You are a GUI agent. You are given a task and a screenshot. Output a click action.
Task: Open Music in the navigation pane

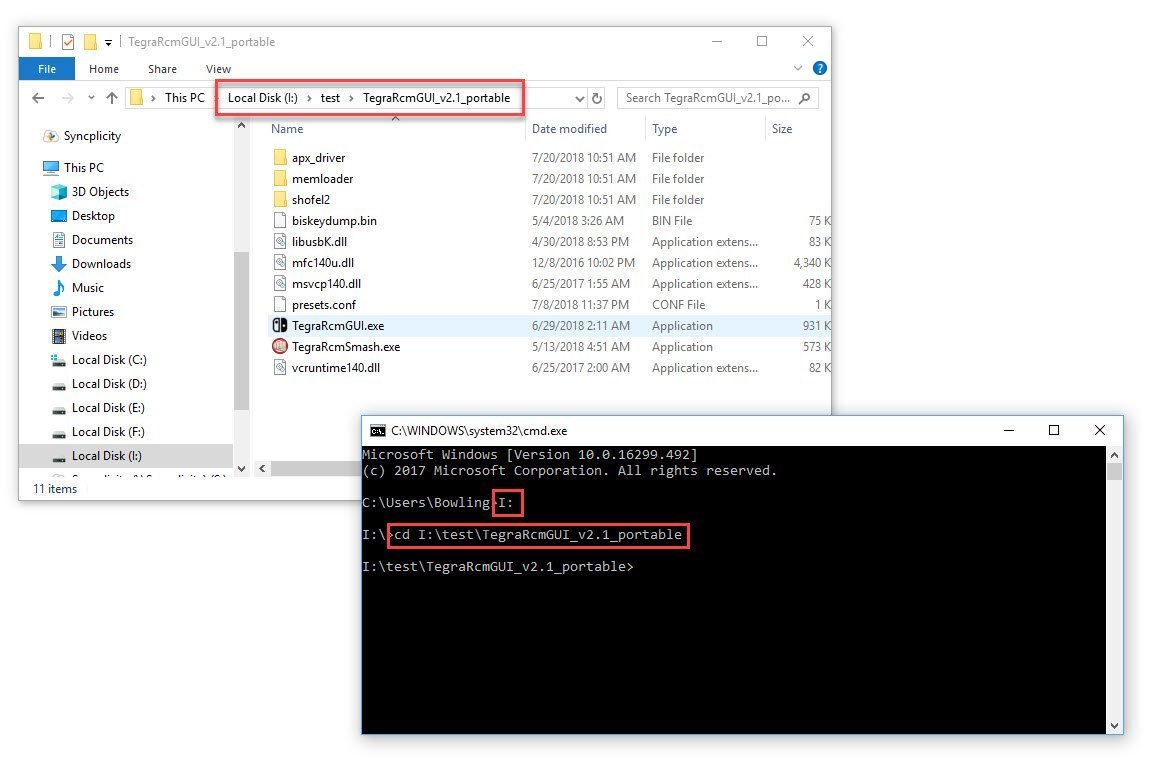click(x=77, y=288)
